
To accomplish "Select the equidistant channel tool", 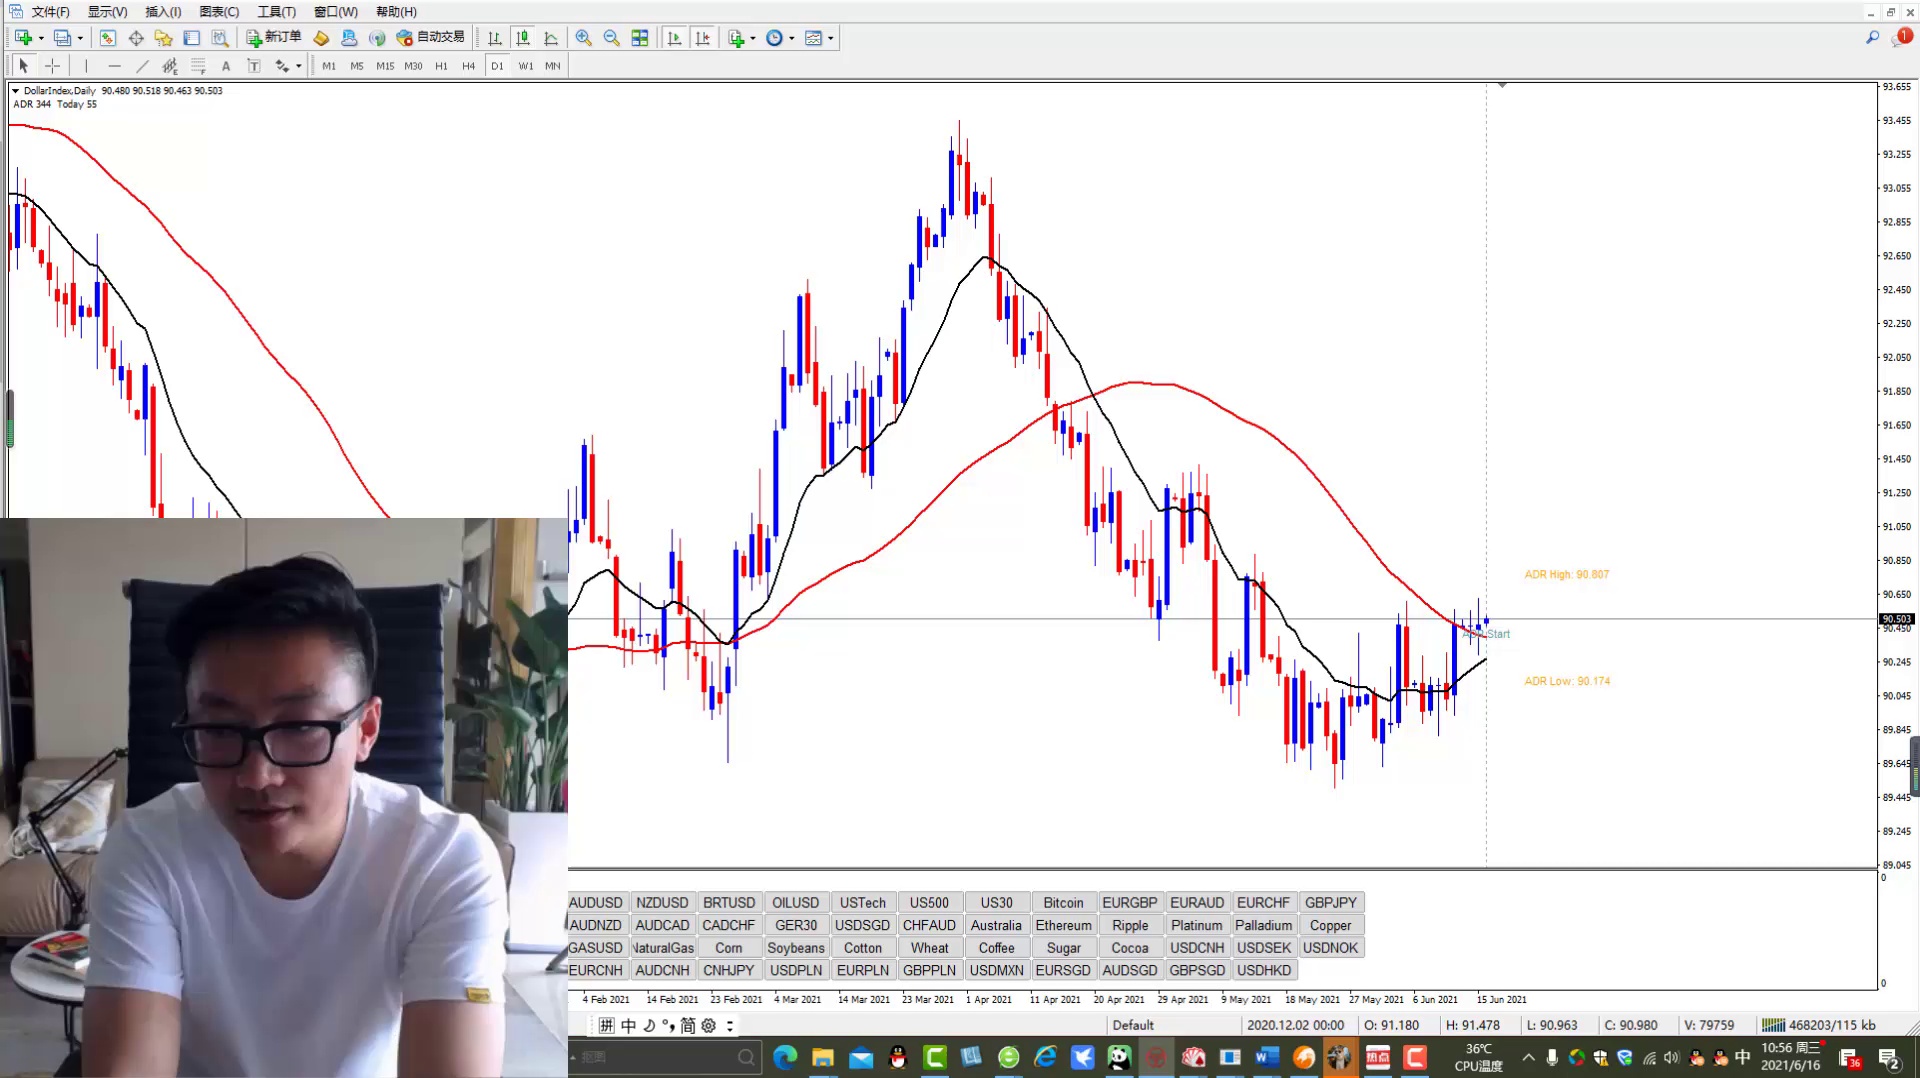I will tap(170, 66).
